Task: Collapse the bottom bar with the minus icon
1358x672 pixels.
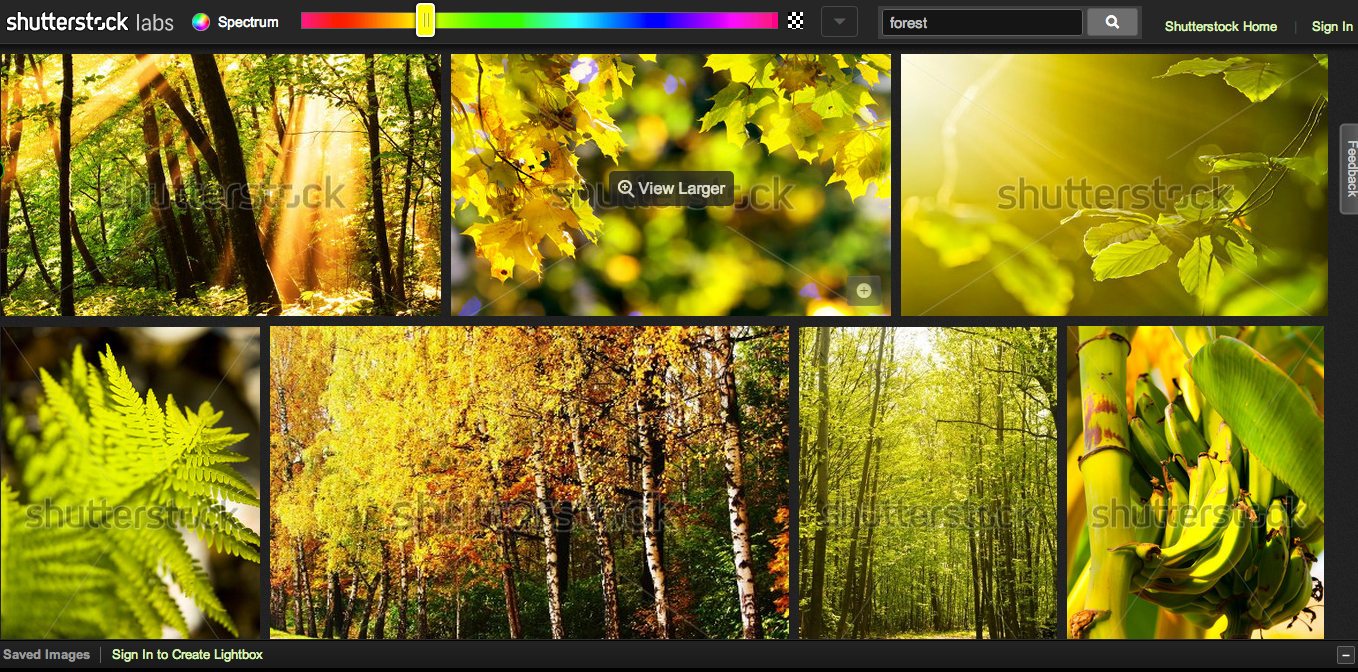Action: pos(1345,655)
